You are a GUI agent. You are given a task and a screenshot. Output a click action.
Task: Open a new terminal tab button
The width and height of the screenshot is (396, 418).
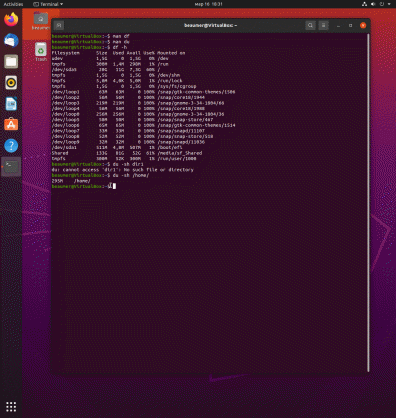click(59, 25)
